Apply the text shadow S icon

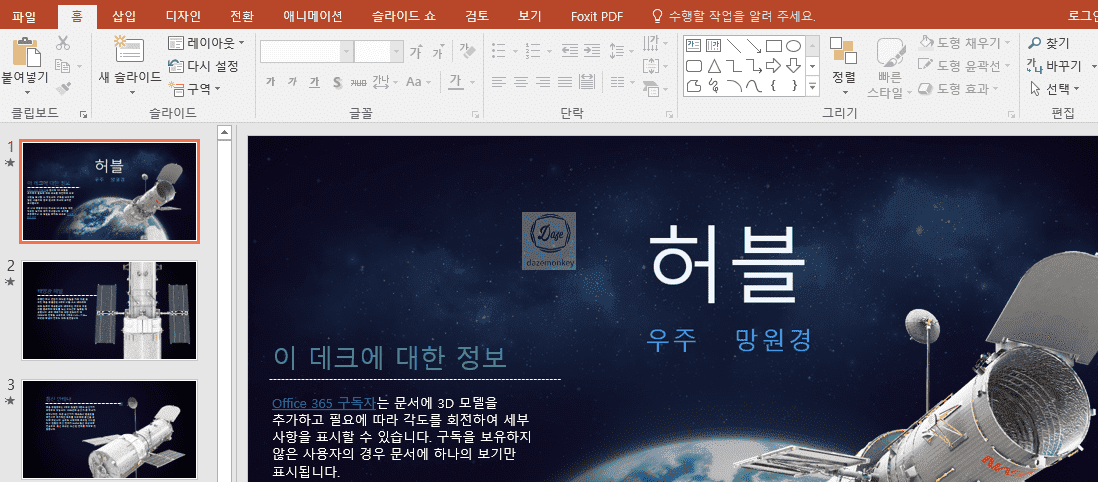click(x=337, y=83)
